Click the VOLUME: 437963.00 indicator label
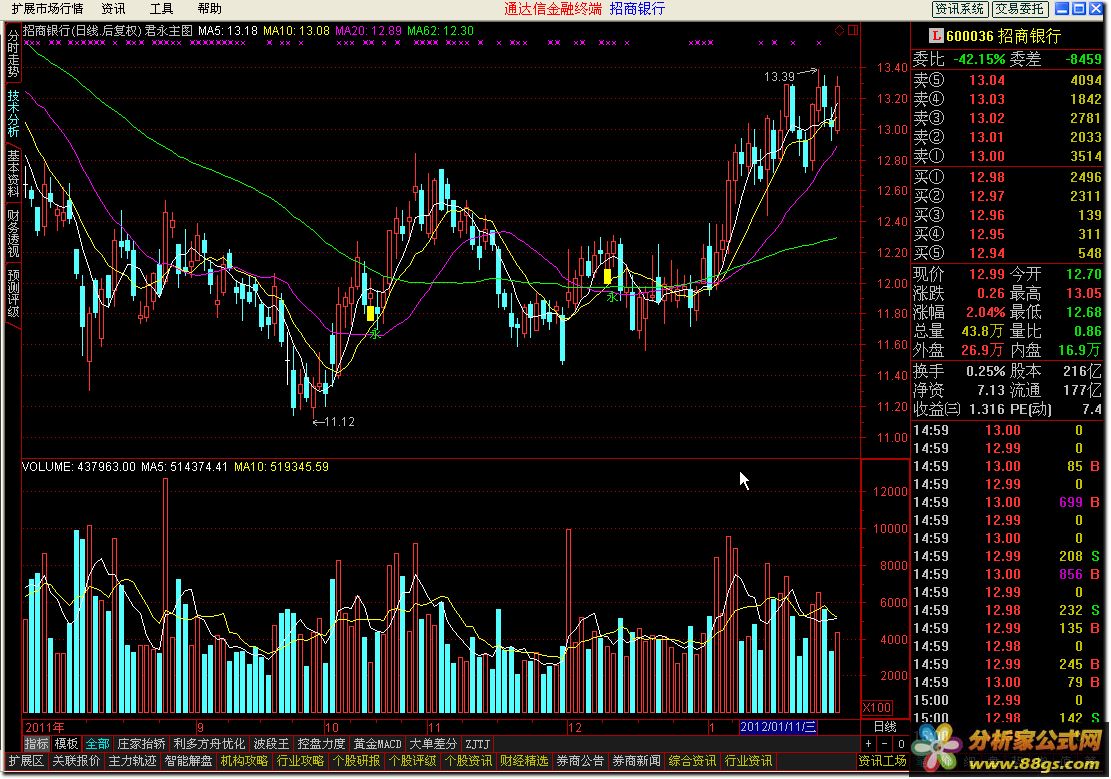The image size is (1111, 779). click(79, 467)
